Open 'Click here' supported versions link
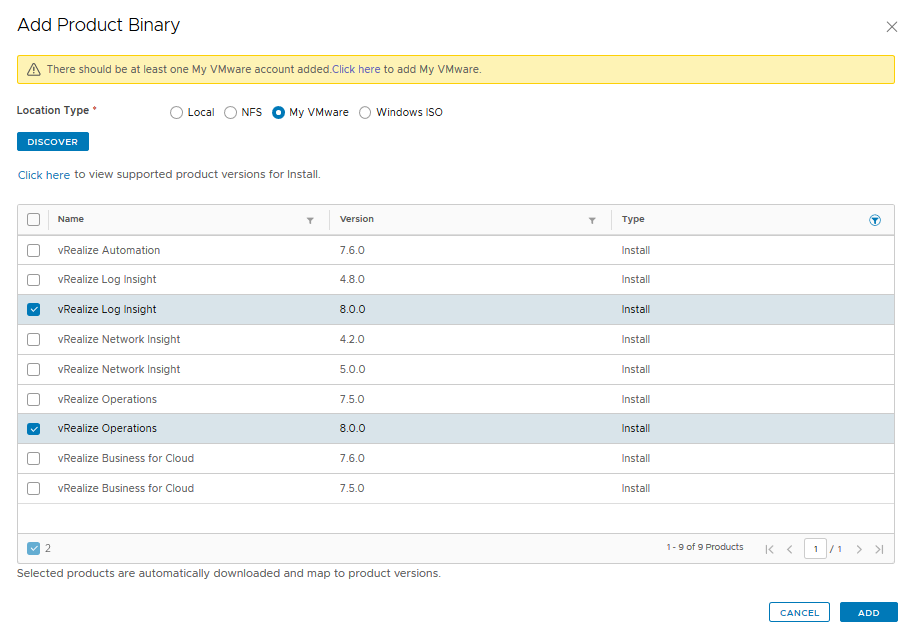 pos(44,175)
